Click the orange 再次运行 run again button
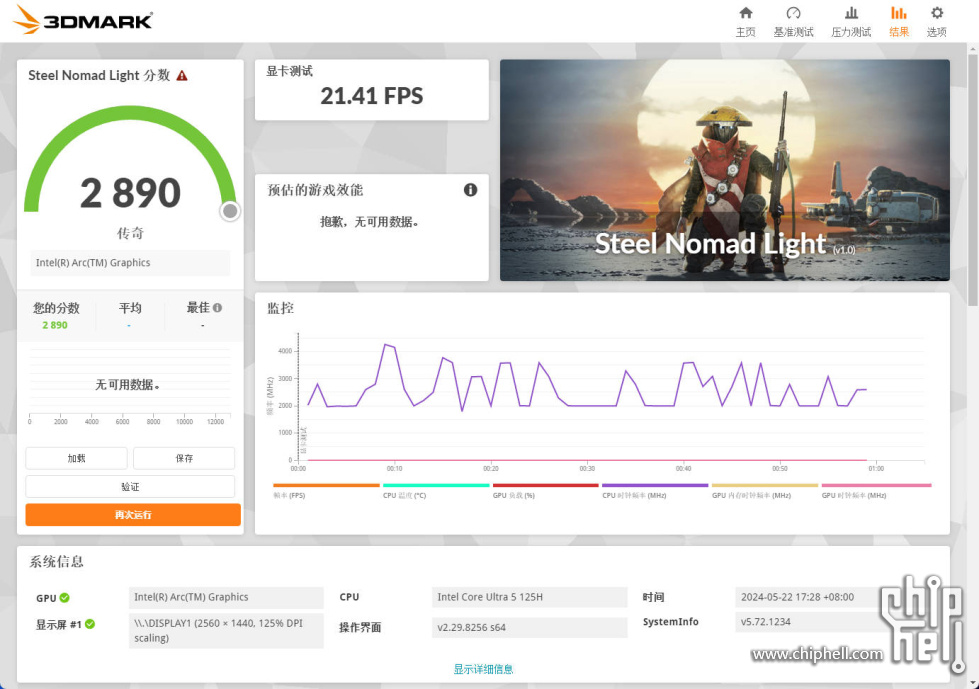Screen dimensions: 979x689 coord(133,515)
